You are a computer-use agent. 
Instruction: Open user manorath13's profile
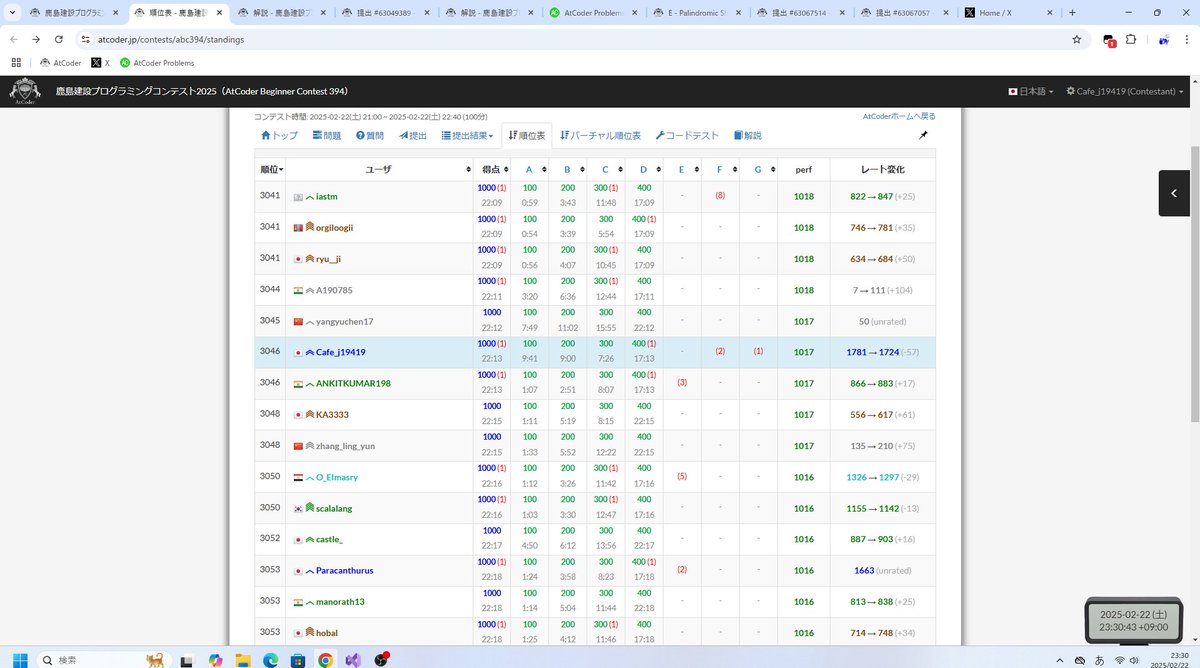tap(340, 602)
